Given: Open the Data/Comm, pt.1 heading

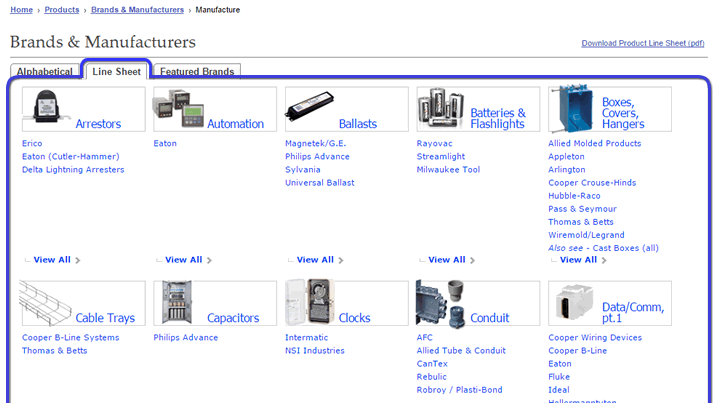Looking at the screenshot, I should click(x=633, y=313).
